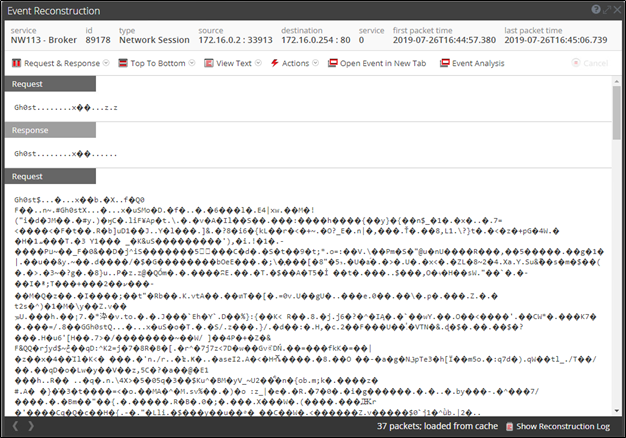Screen dimensions: 626x438
Task: Click the response payload Gh0st text
Action: 66,154
